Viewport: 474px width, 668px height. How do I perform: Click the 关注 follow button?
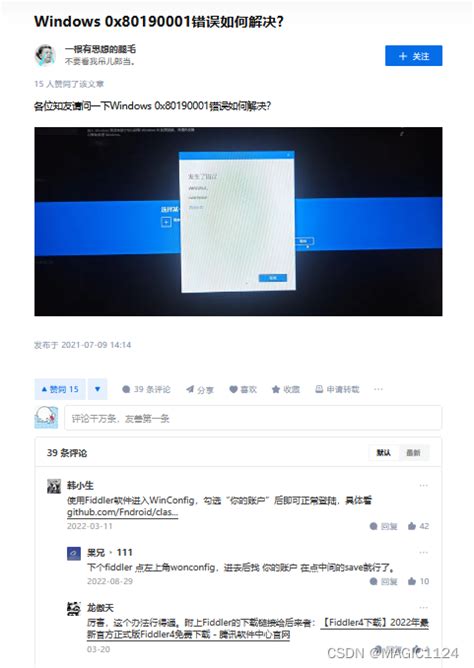click(413, 56)
